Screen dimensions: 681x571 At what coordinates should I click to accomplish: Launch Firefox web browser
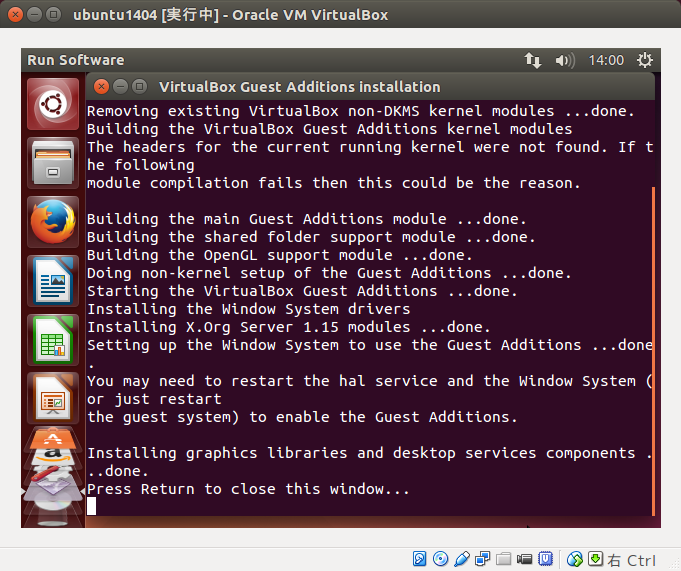pos(53,222)
